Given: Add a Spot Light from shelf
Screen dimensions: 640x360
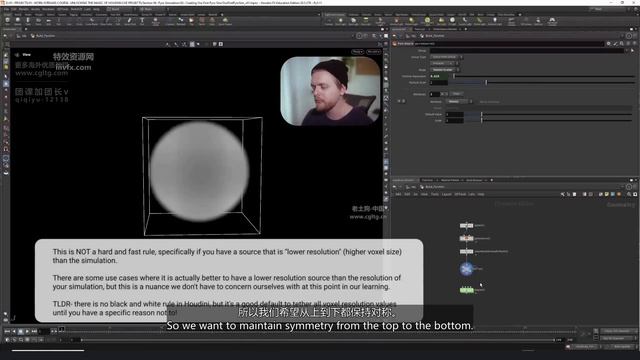Looking at the screenshot, I should click(353, 21).
